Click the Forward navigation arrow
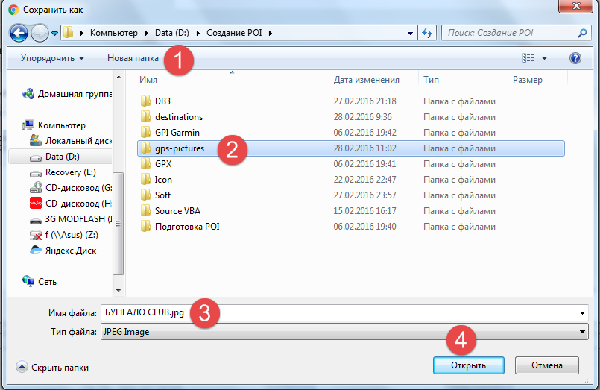 point(39,33)
